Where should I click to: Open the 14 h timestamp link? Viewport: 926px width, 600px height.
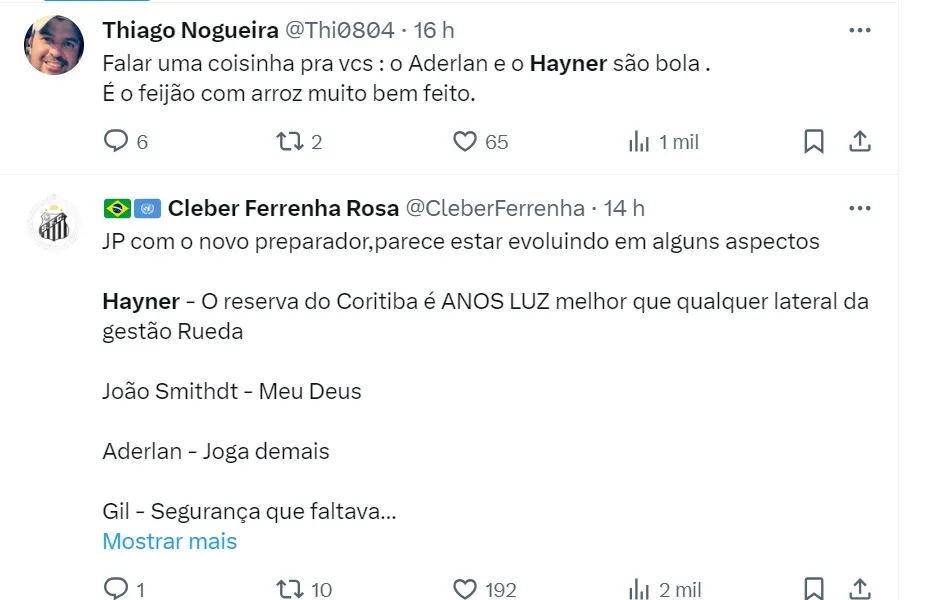625,208
